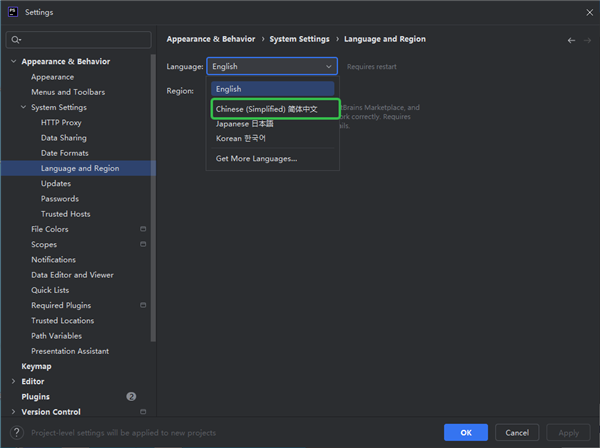The width and height of the screenshot is (600, 448).
Task: Click the project-level icon next to Required Plugins
Action: click(143, 305)
